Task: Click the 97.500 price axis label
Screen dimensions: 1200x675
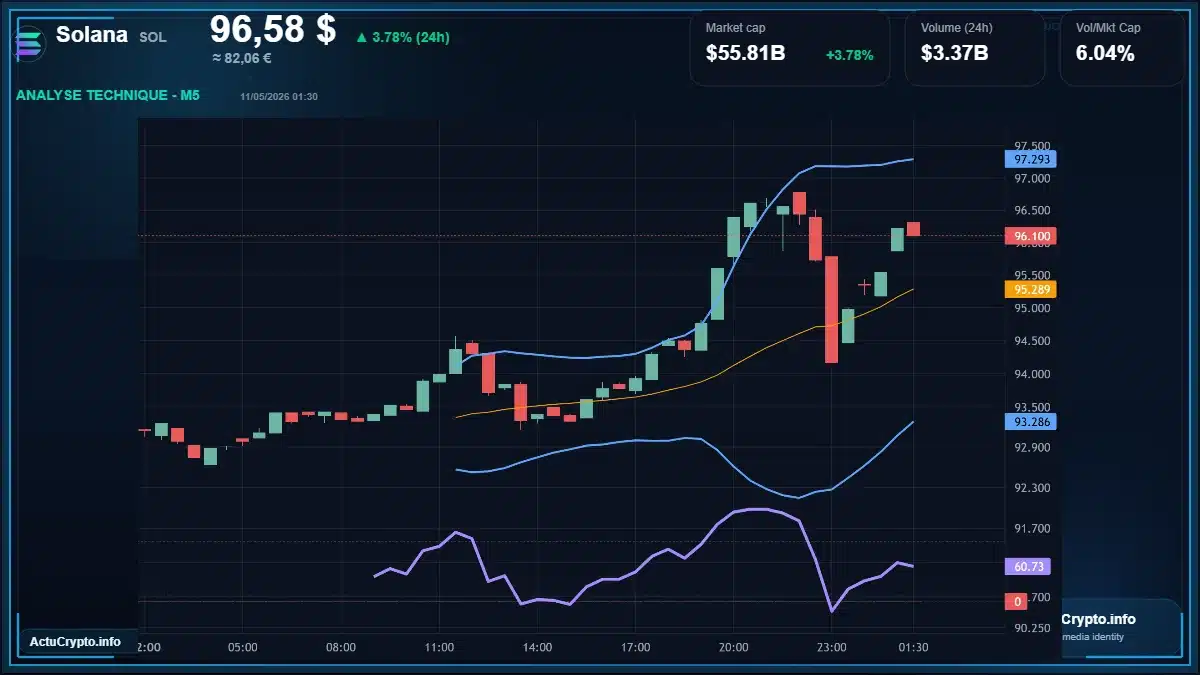Action: 1032,146
